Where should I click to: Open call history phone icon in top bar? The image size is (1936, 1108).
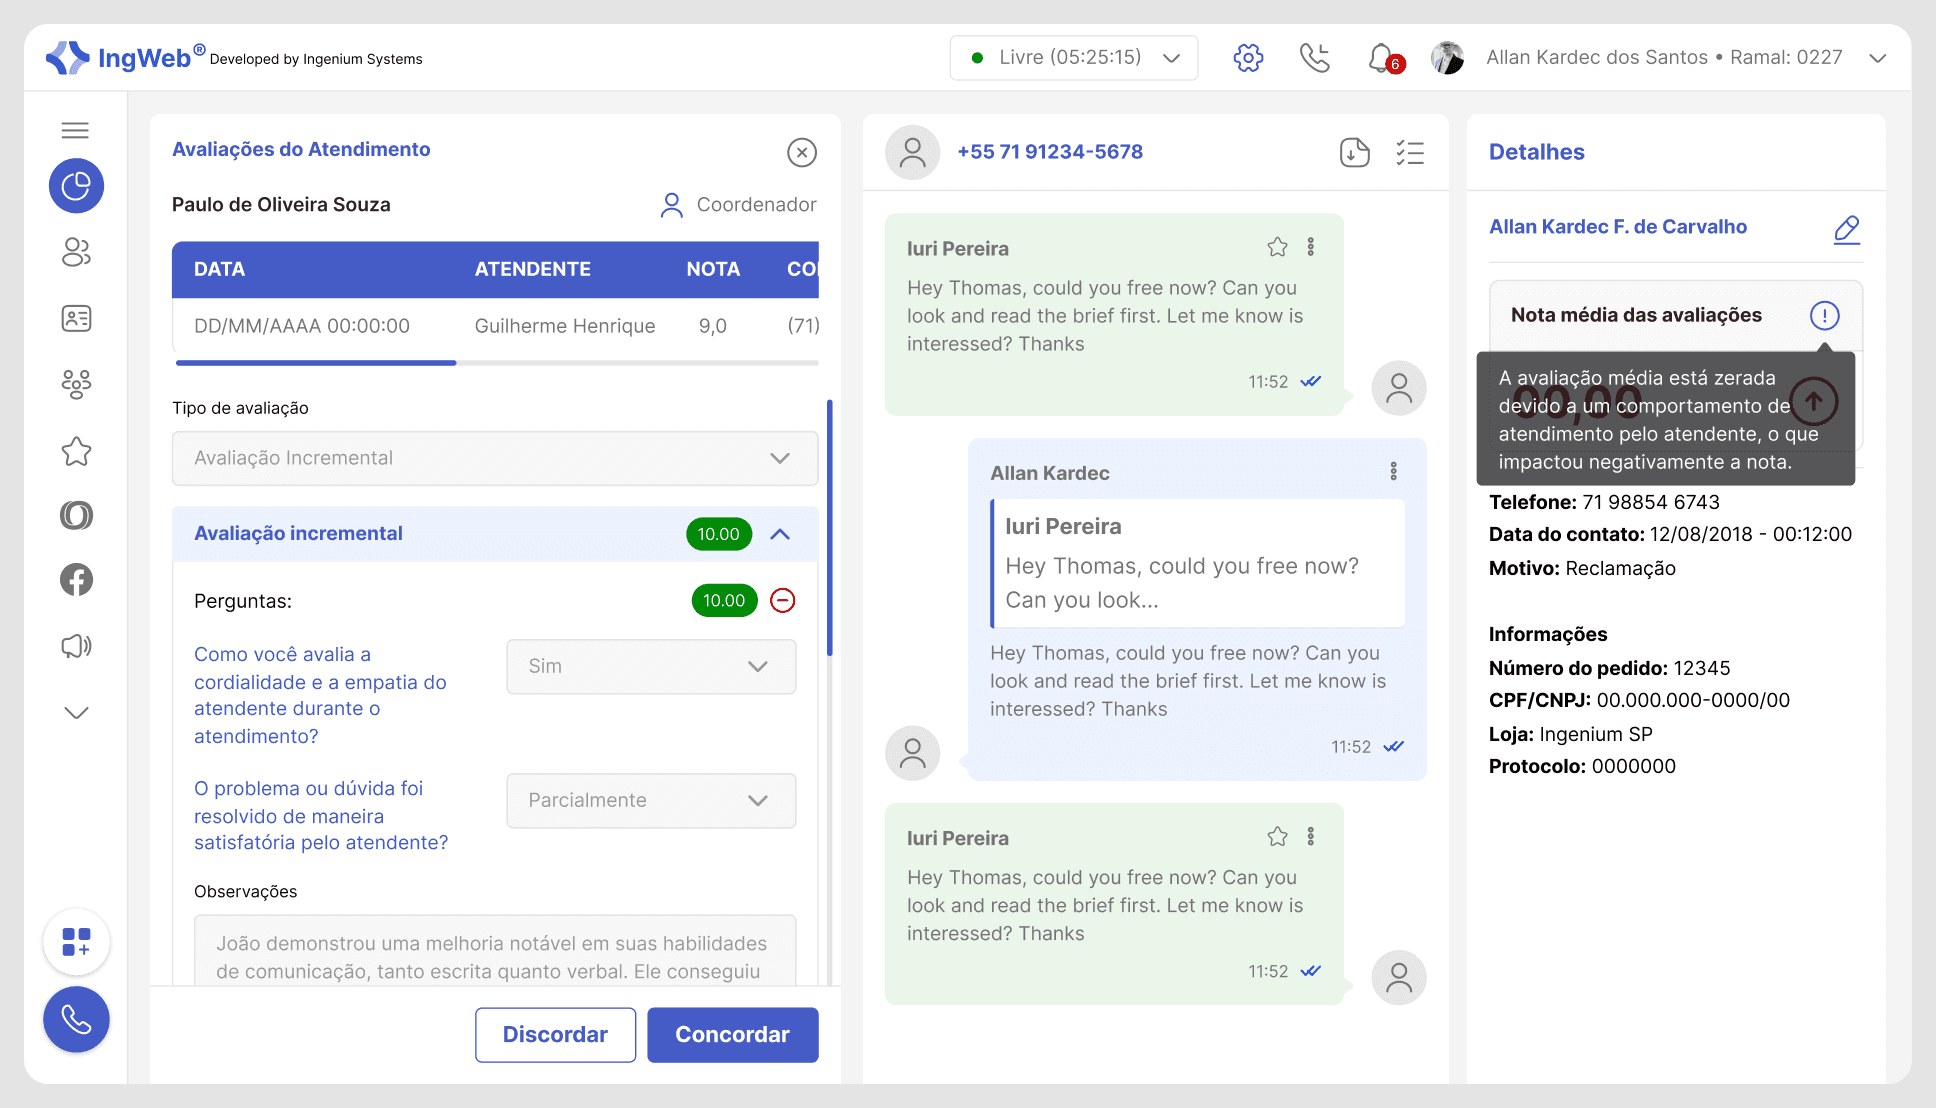pos(1314,58)
